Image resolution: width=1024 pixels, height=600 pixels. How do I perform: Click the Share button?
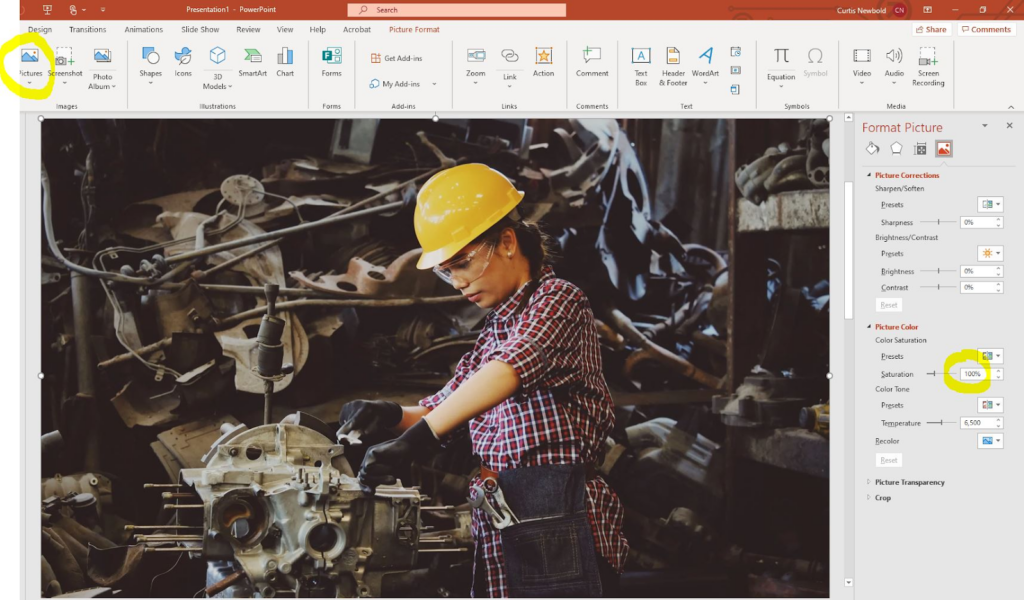[930, 29]
